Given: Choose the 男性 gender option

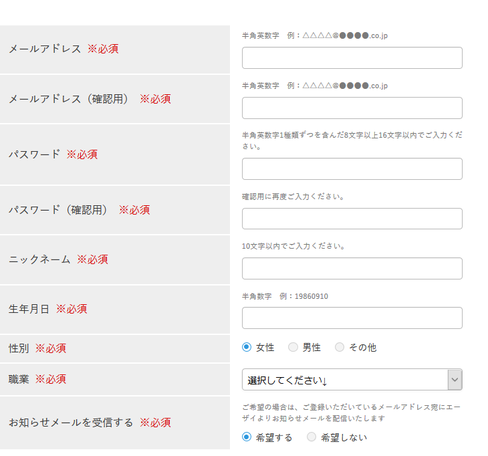Looking at the screenshot, I should click(293, 347).
